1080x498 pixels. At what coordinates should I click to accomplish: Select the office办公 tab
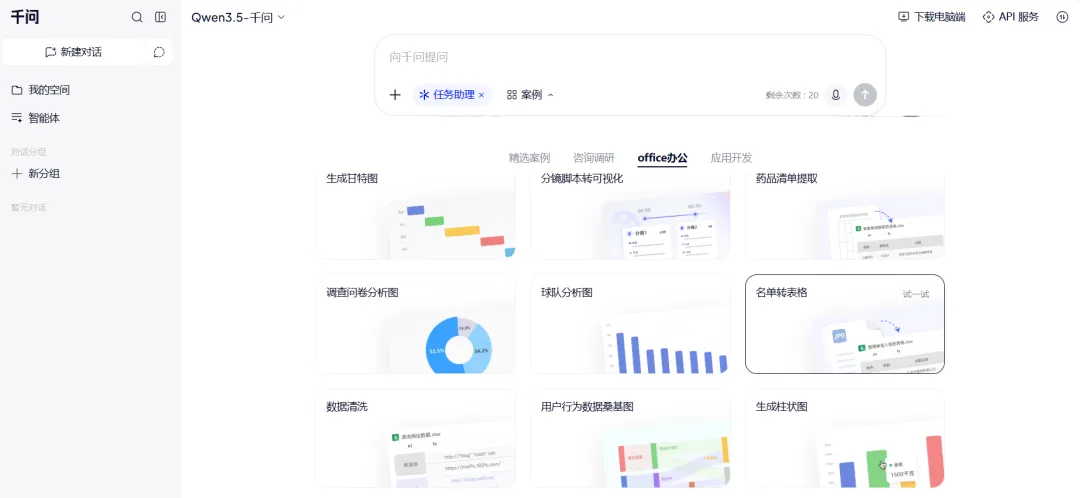(663, 158)
